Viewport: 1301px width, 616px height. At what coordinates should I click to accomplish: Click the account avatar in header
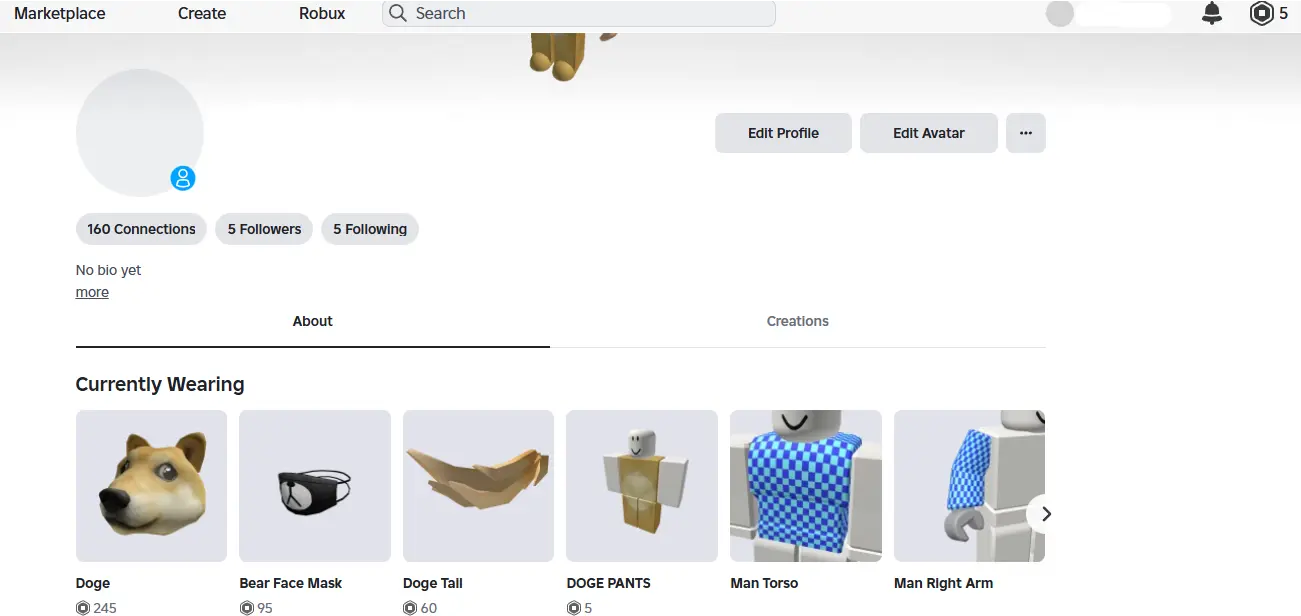coord(1059,13)
